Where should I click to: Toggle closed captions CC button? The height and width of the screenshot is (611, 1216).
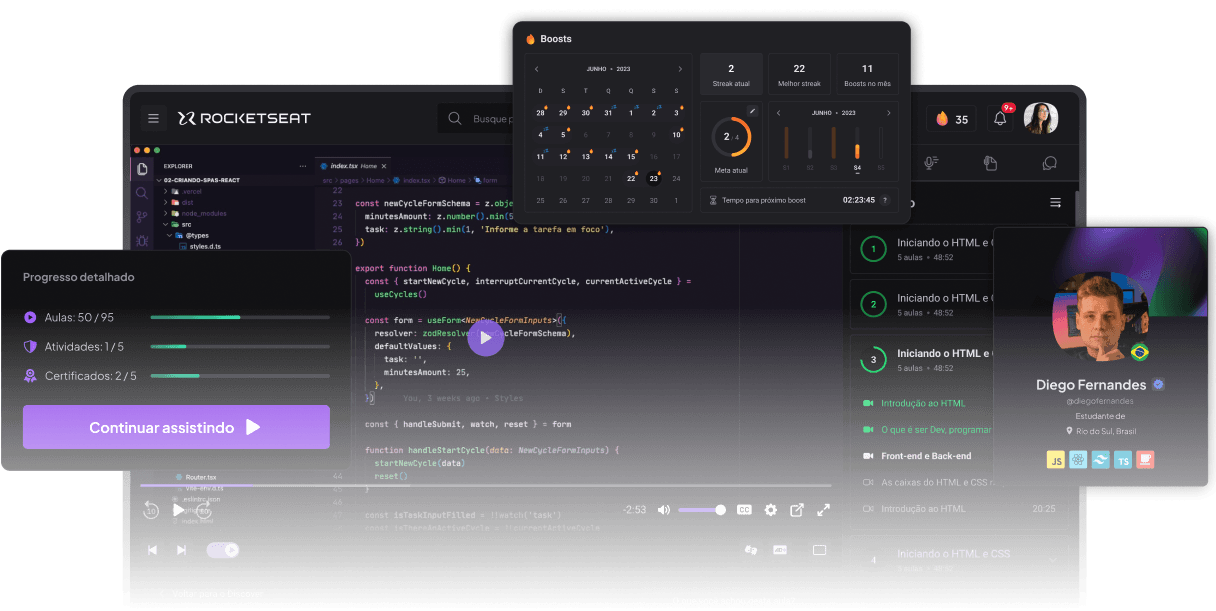pyautogui.click(x=744, y=510)
